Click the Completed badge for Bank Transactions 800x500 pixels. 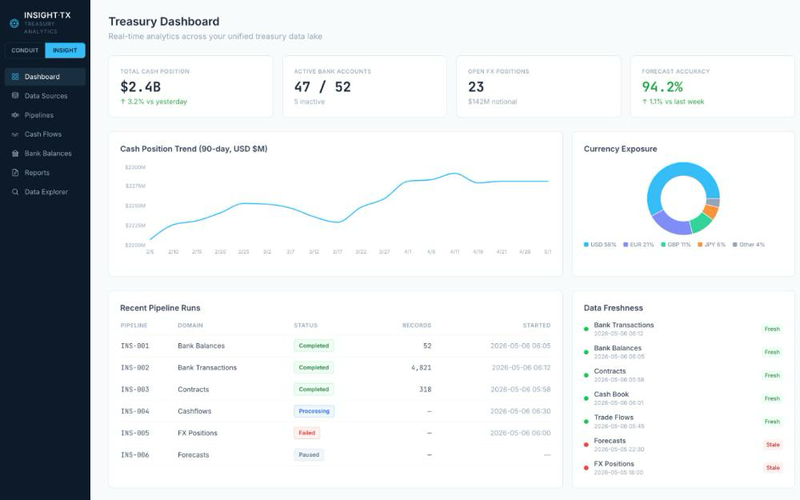(314, 367)
